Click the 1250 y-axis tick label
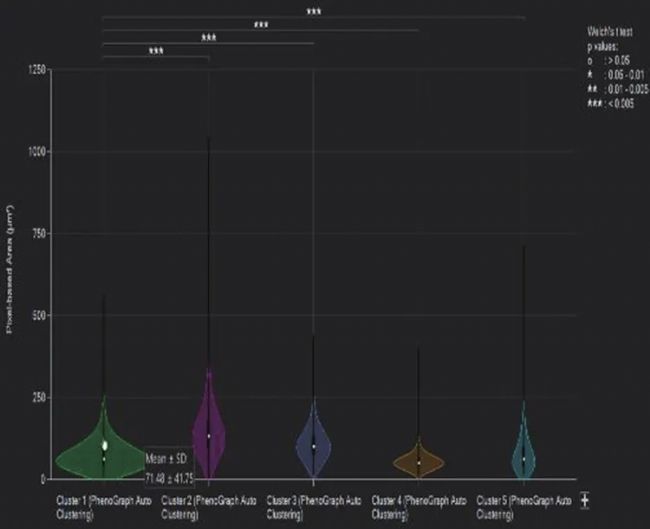650x529 pixels. 30,69
